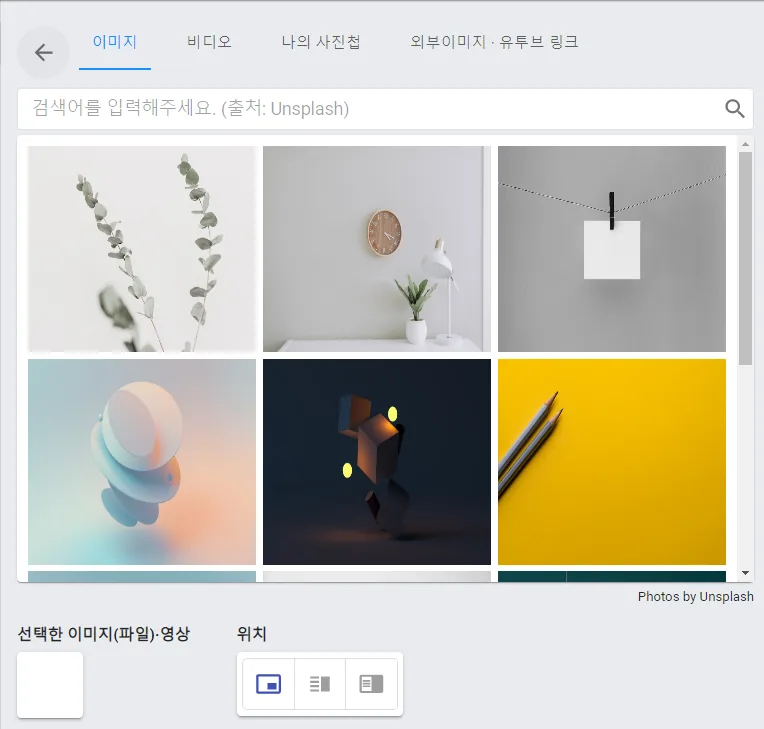Switch to the 이미지 tab
The width and height of the screenshot is (764, 729).
pos(115,42)
